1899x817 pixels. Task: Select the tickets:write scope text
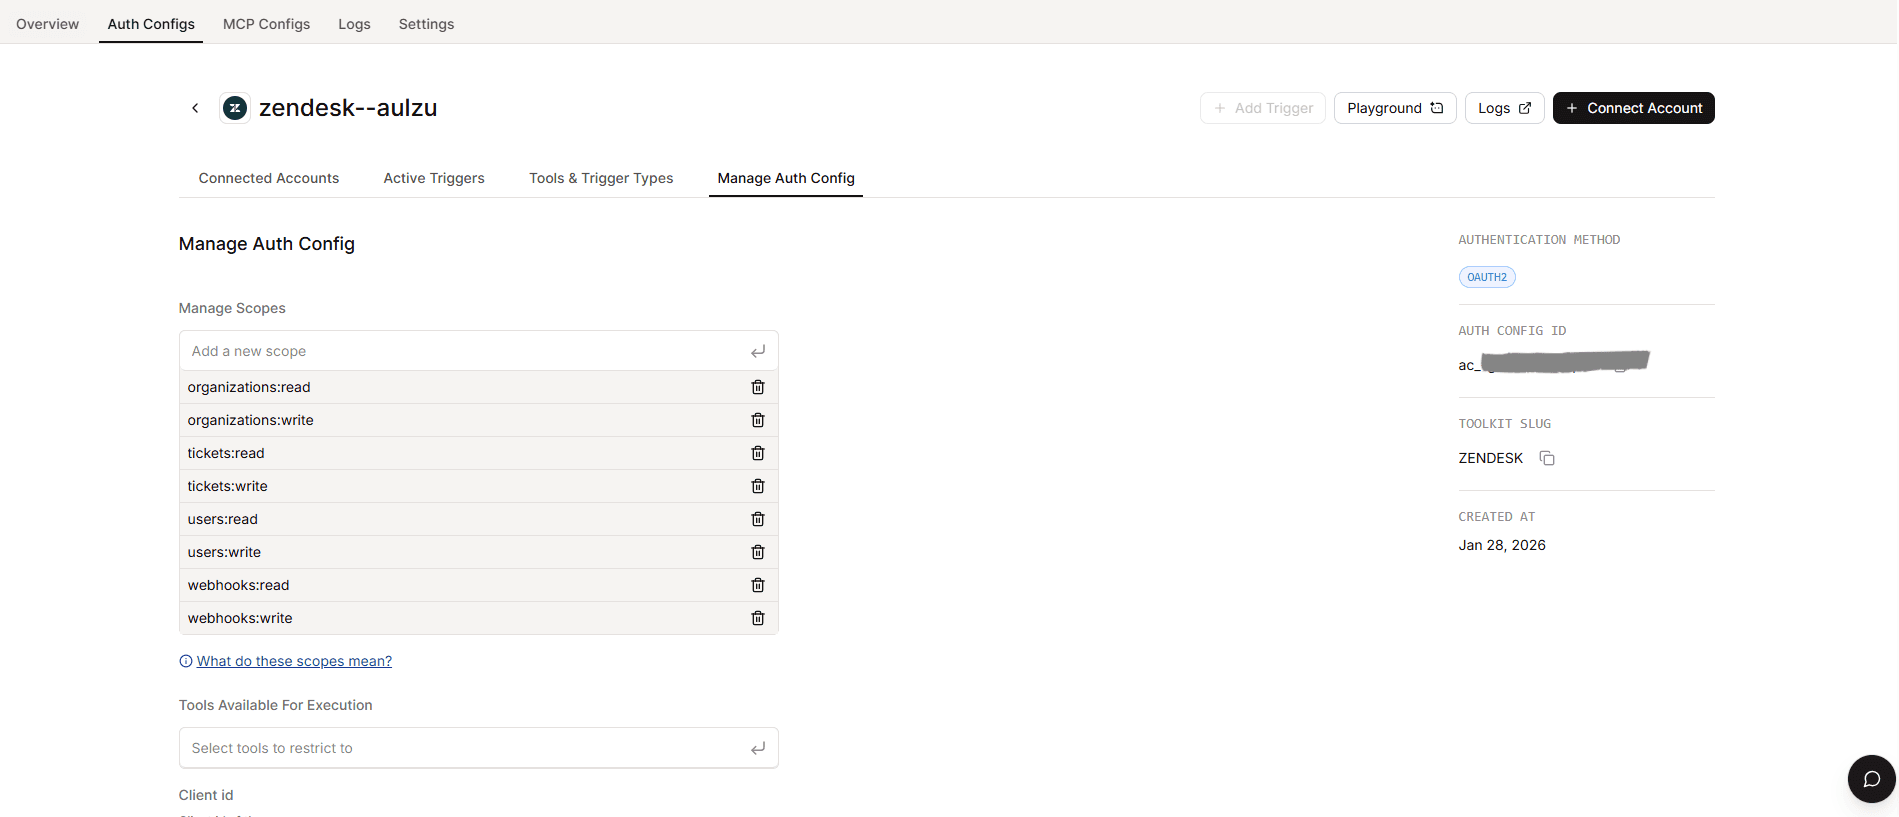click(x=228, y=486)
